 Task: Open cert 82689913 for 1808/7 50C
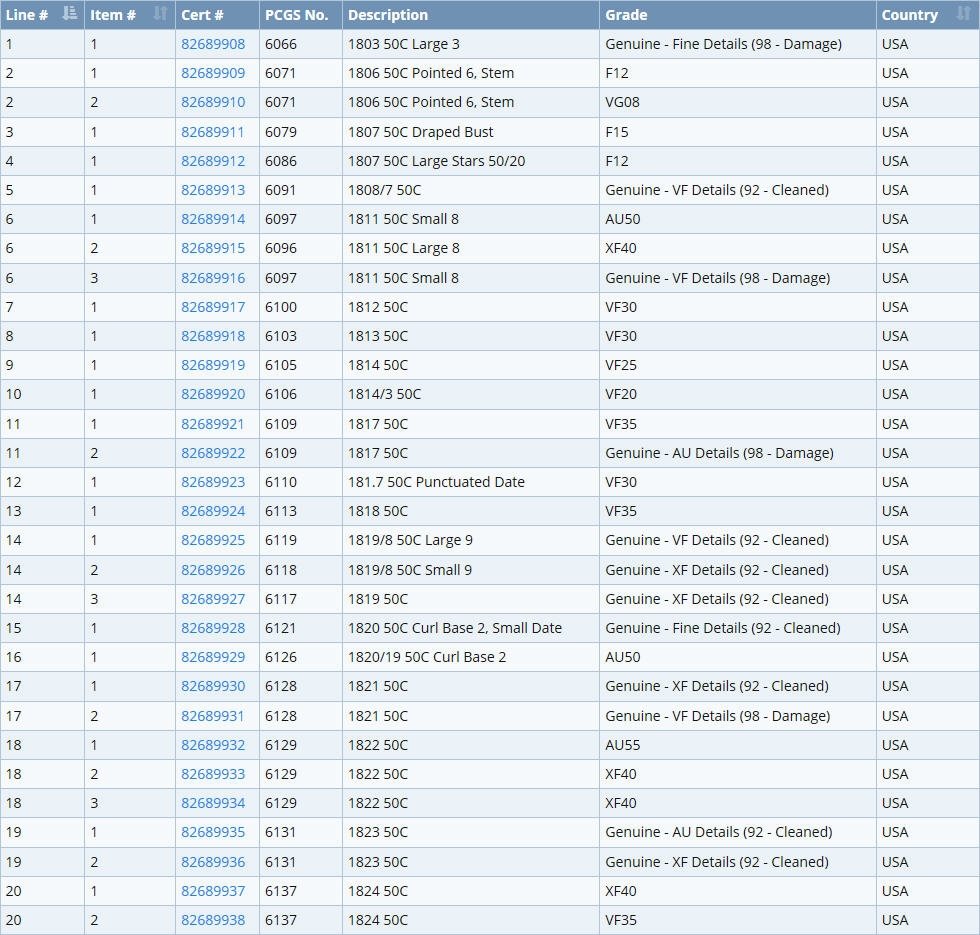pyautogui.click(x=213, y=190)
